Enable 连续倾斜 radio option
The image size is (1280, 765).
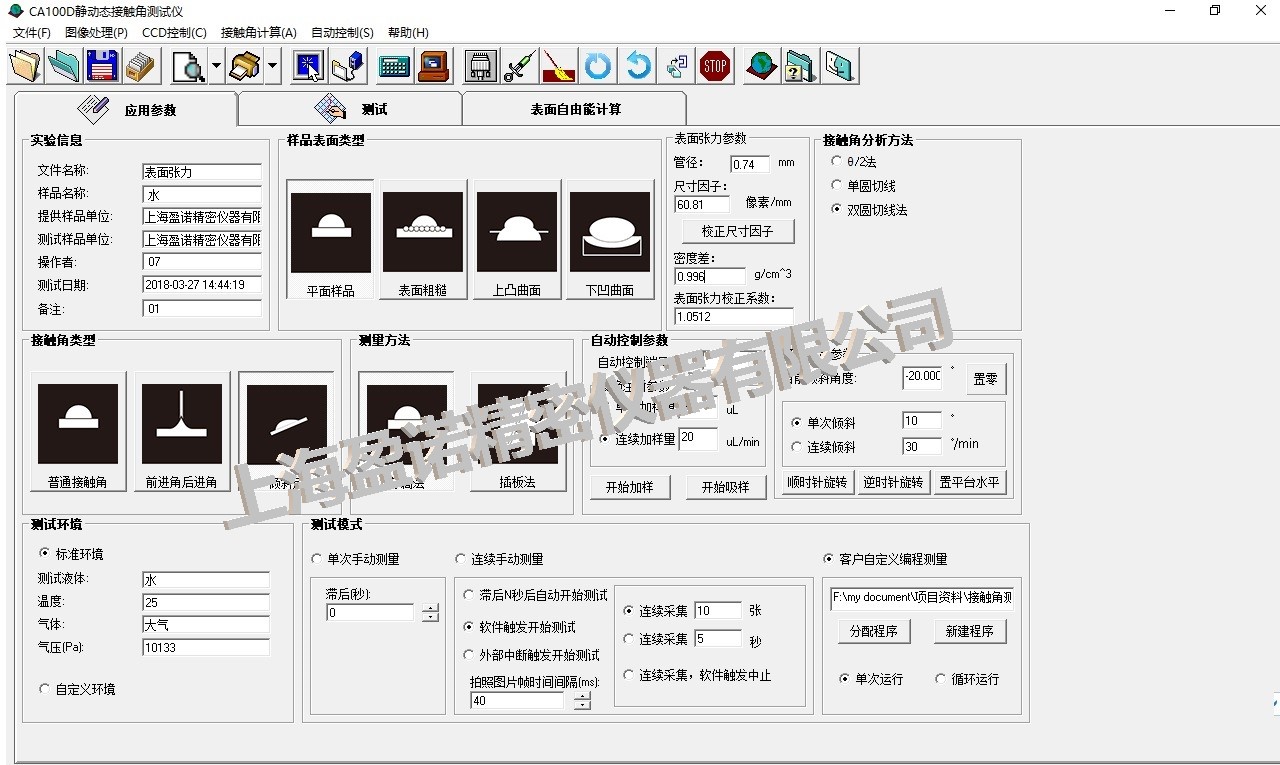(797, 447)
